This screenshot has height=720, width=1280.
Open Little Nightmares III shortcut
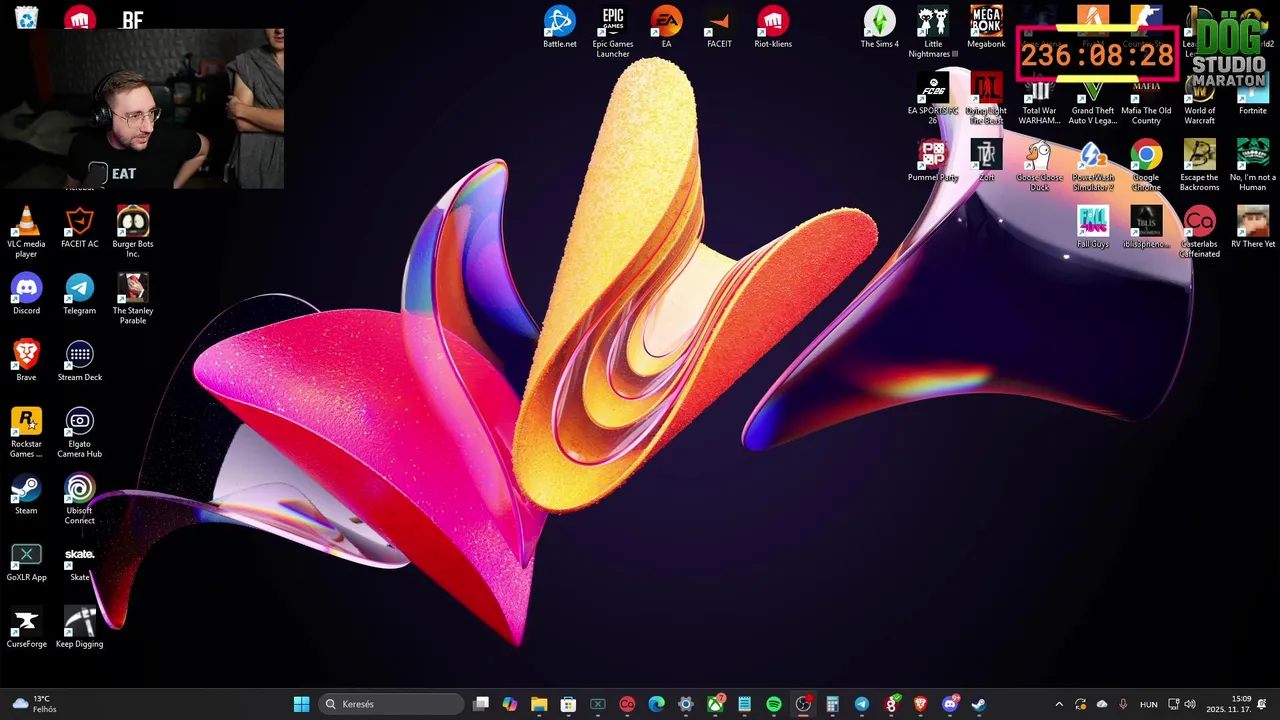coord(933,32)
